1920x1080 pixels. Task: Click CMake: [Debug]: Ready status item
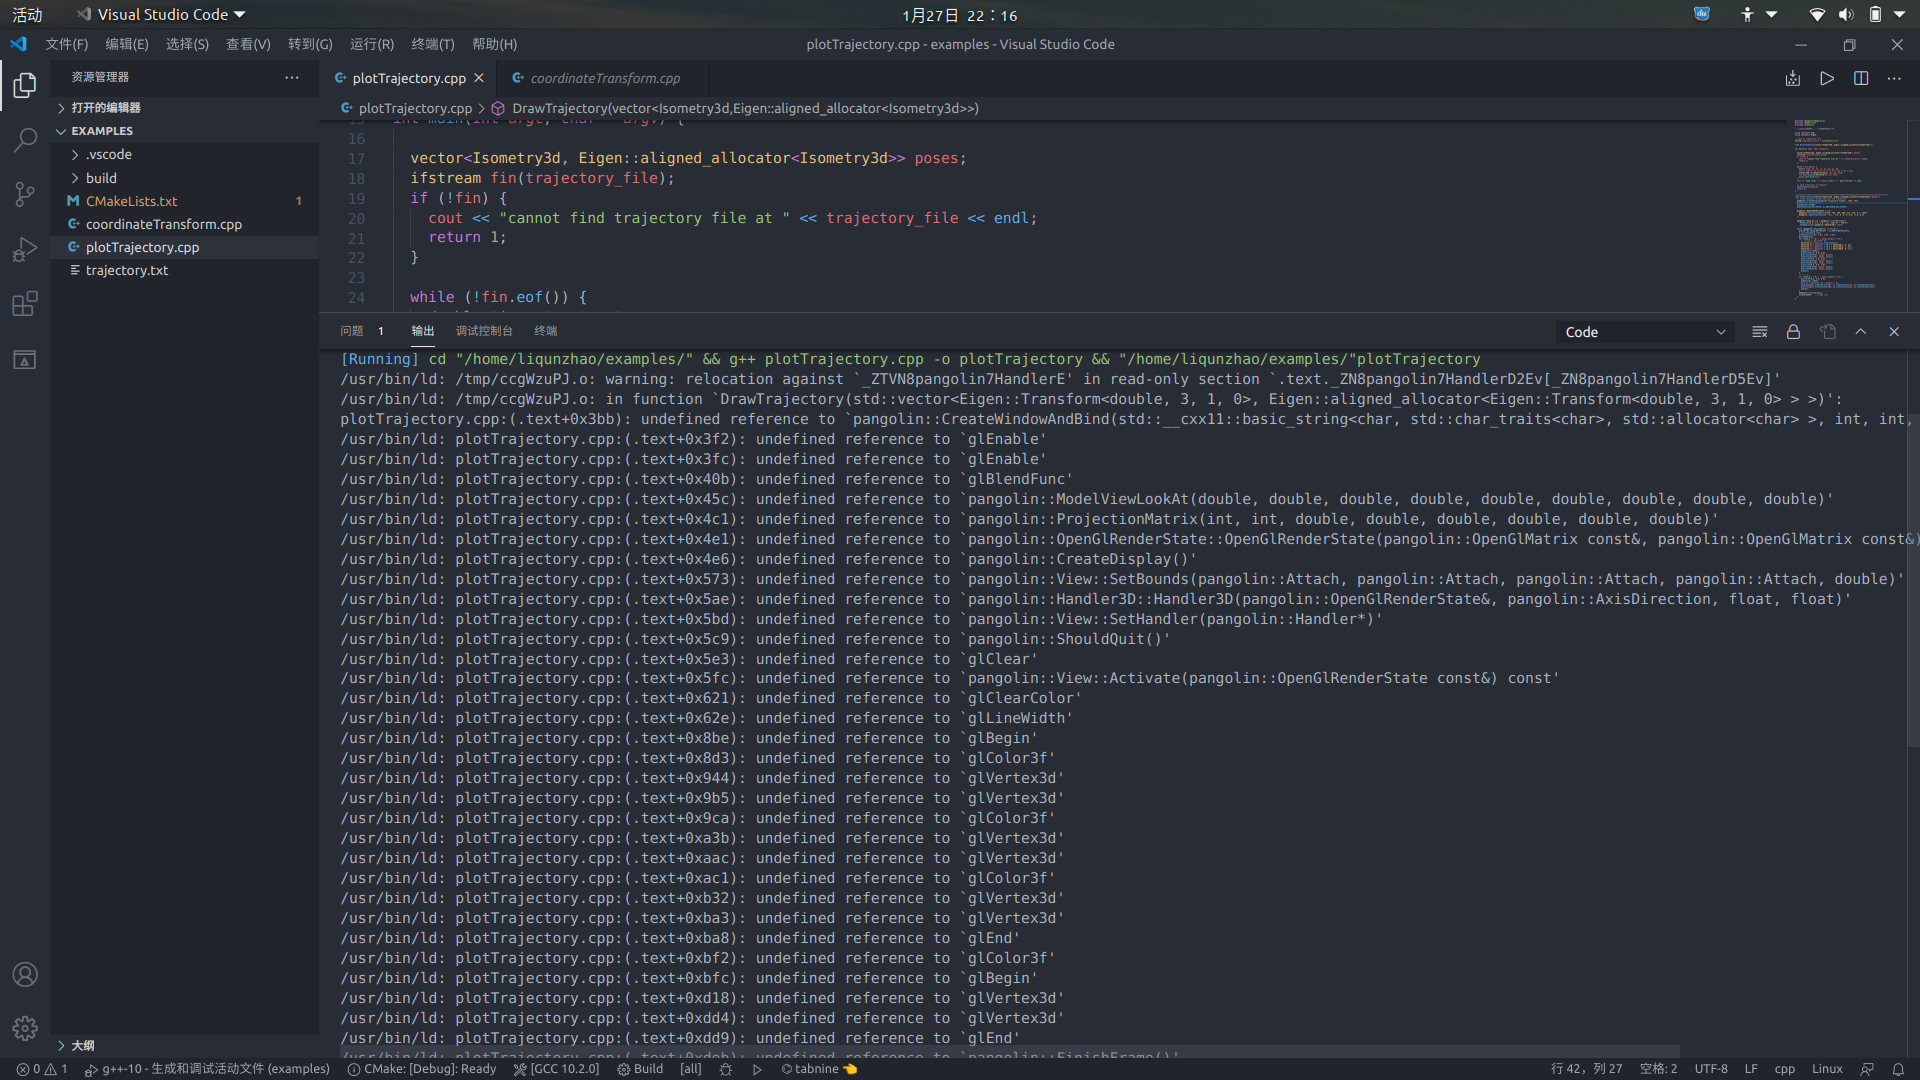[421, 1069]
